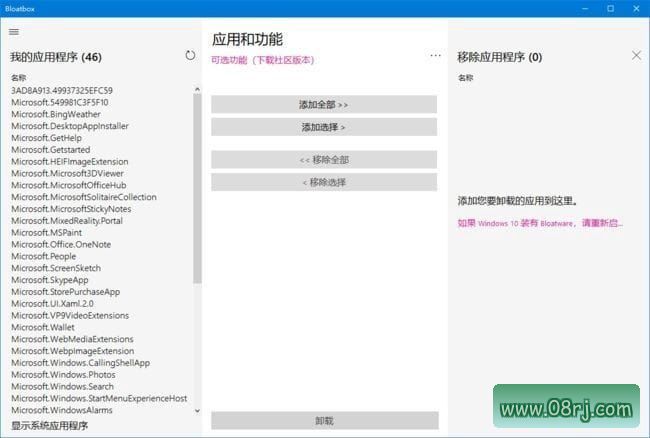The height and width of the screenshot is (438, 650).
Task: Select Microsoft.Windows.CallingShellApp
Action: 80,363
